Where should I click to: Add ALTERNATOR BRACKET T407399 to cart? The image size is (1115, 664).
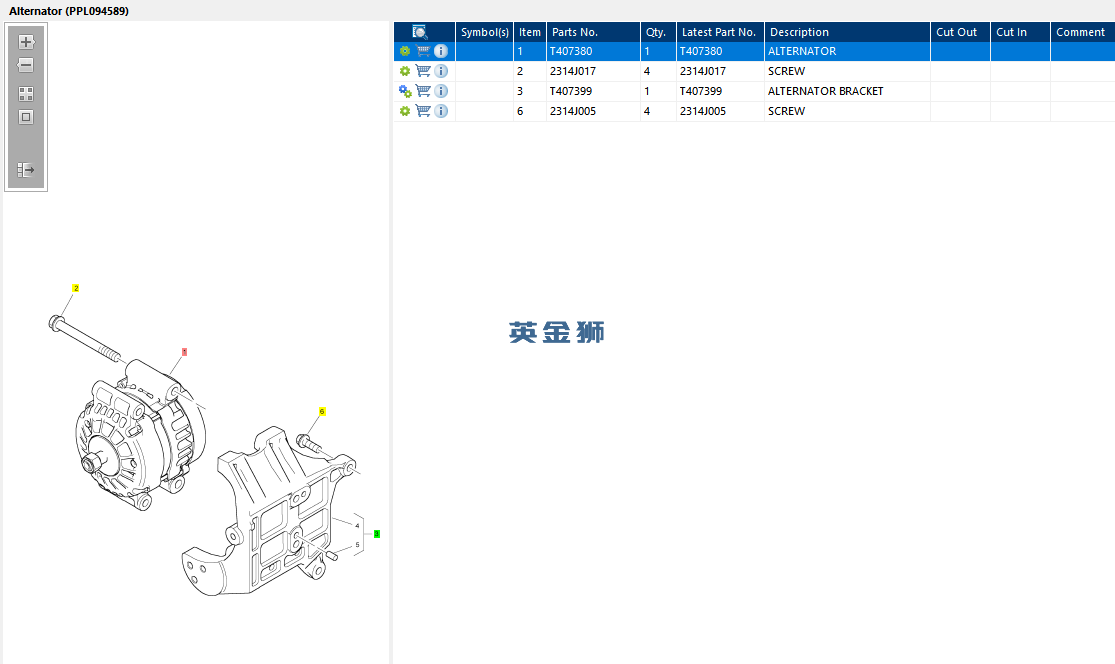[423, 91]
